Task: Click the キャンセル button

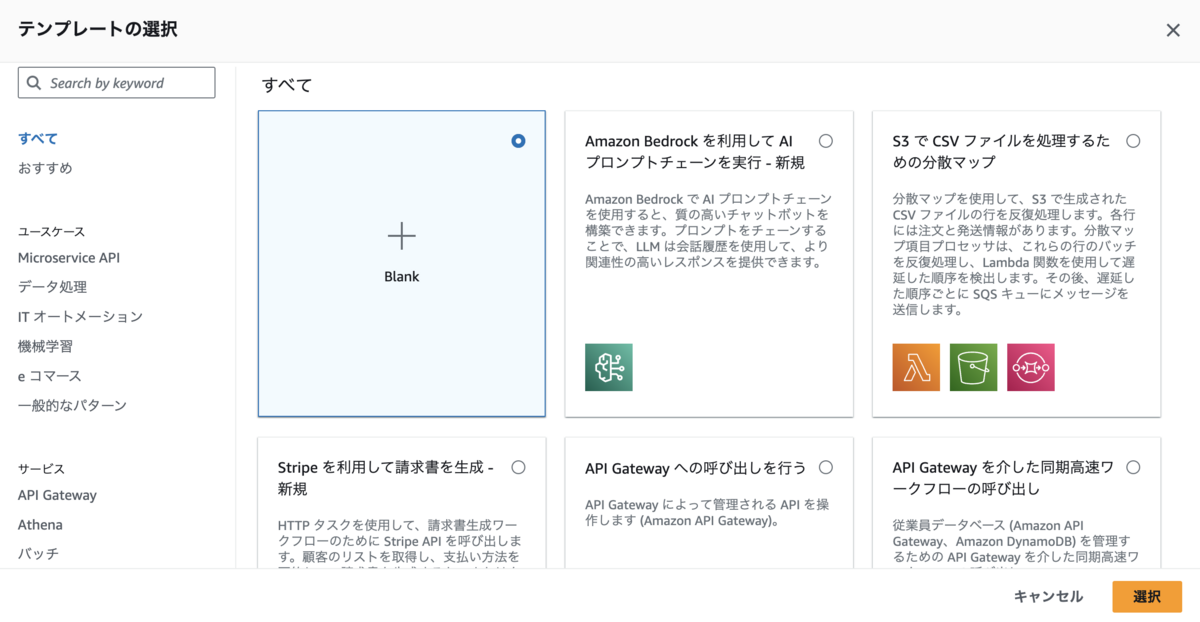Action: click(x=1048, y=596)
